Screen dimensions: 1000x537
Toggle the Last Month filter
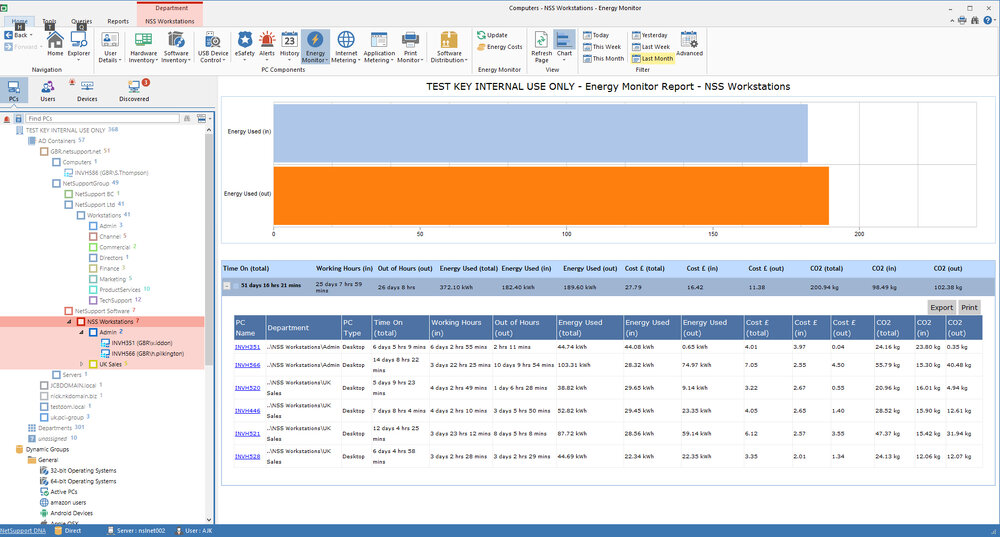click(x=652, y=58)
